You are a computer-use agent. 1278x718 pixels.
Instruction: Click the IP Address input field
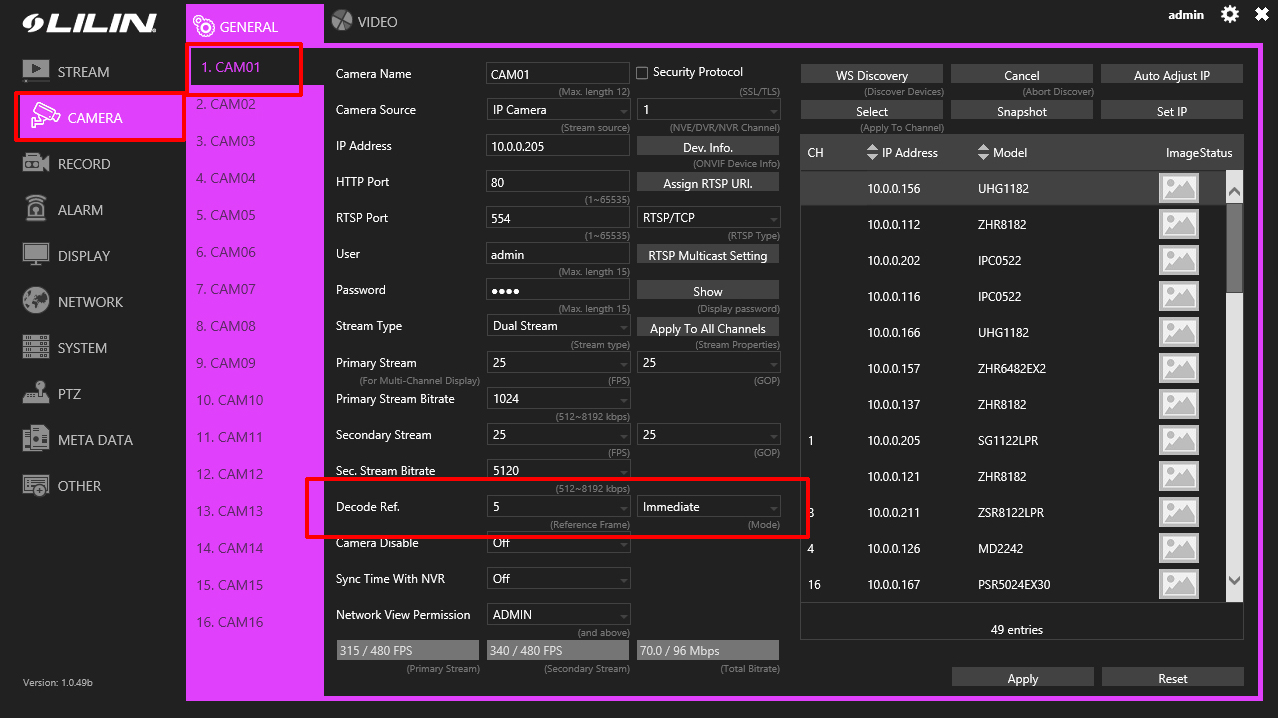click(x=558, y=146)
